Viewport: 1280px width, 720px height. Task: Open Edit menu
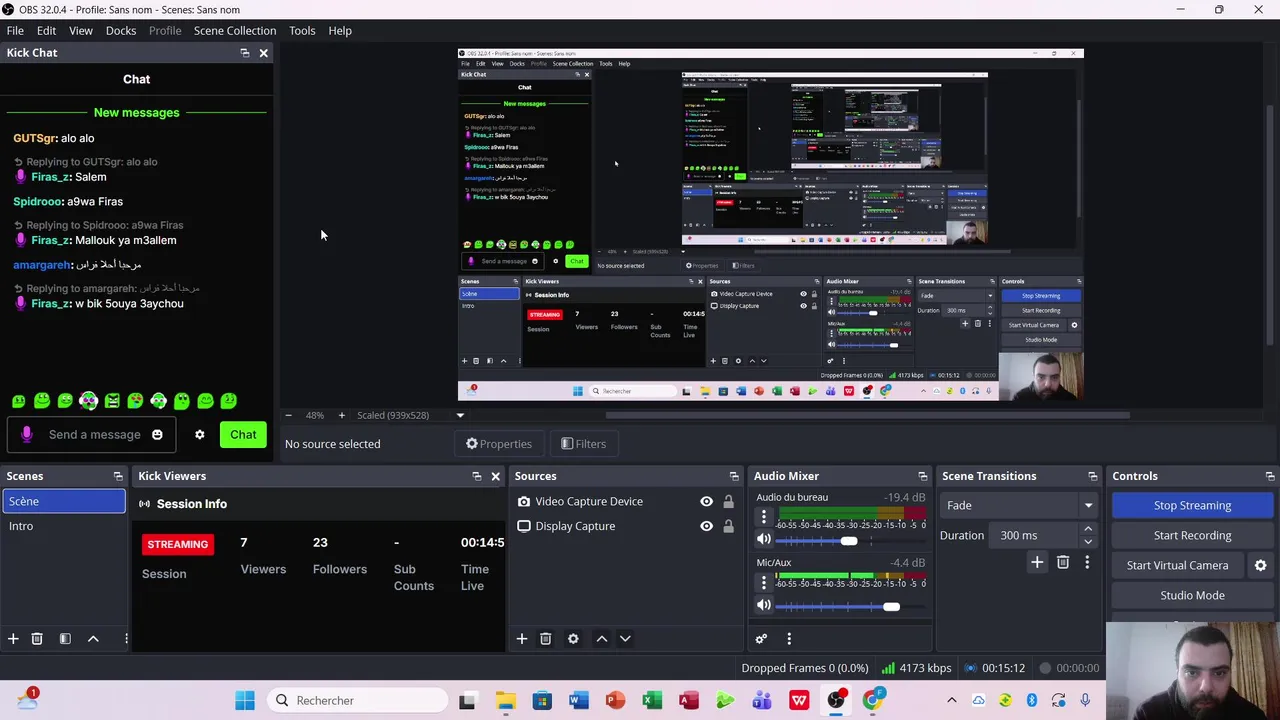[46, 30]
